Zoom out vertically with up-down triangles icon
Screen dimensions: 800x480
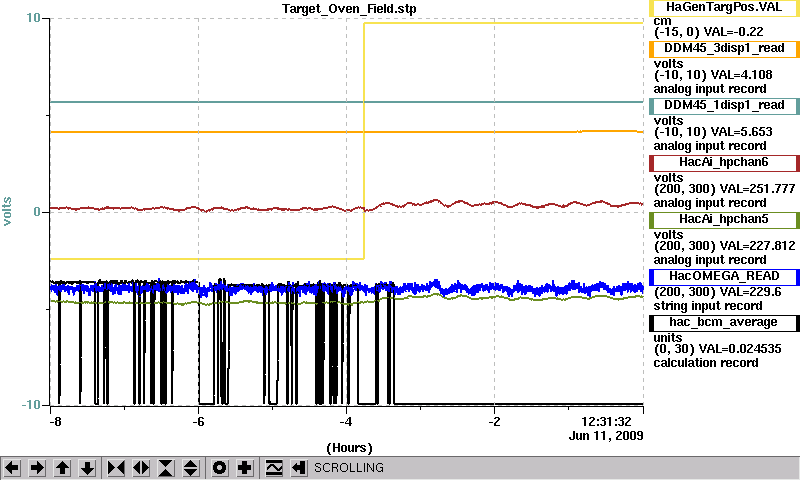click(x=191, y=468)
